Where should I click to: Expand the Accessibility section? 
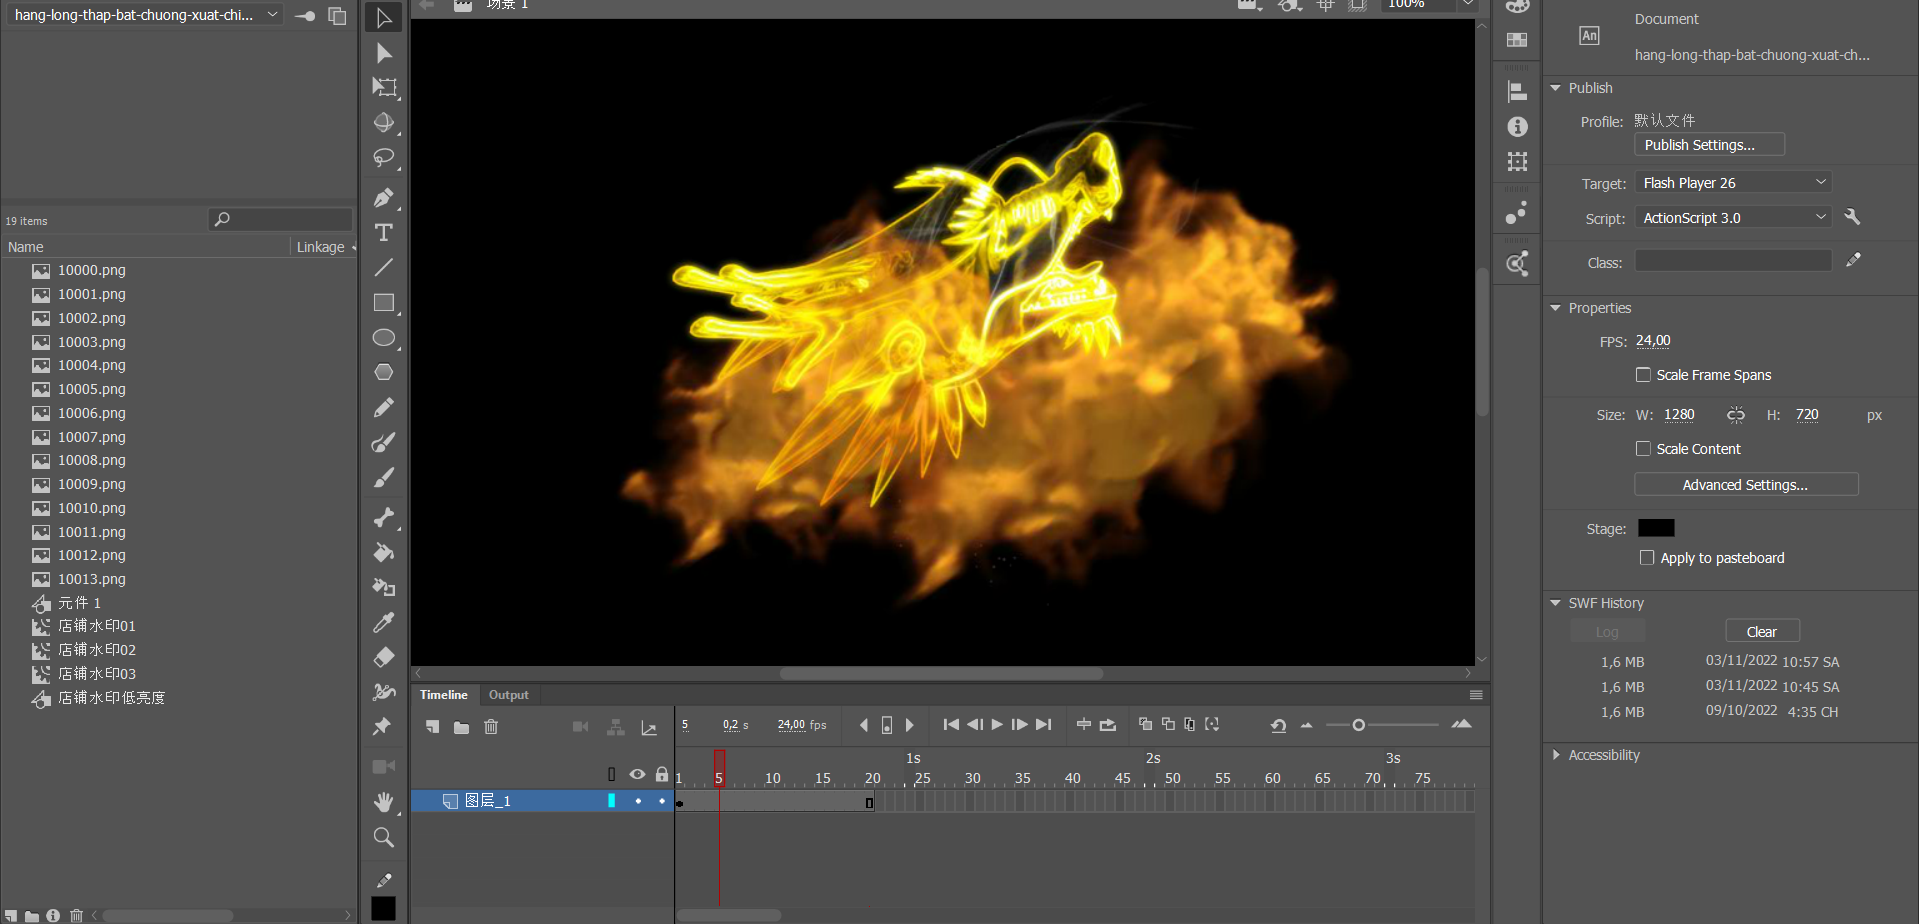pyautogui.click(x=1556, y=755)
